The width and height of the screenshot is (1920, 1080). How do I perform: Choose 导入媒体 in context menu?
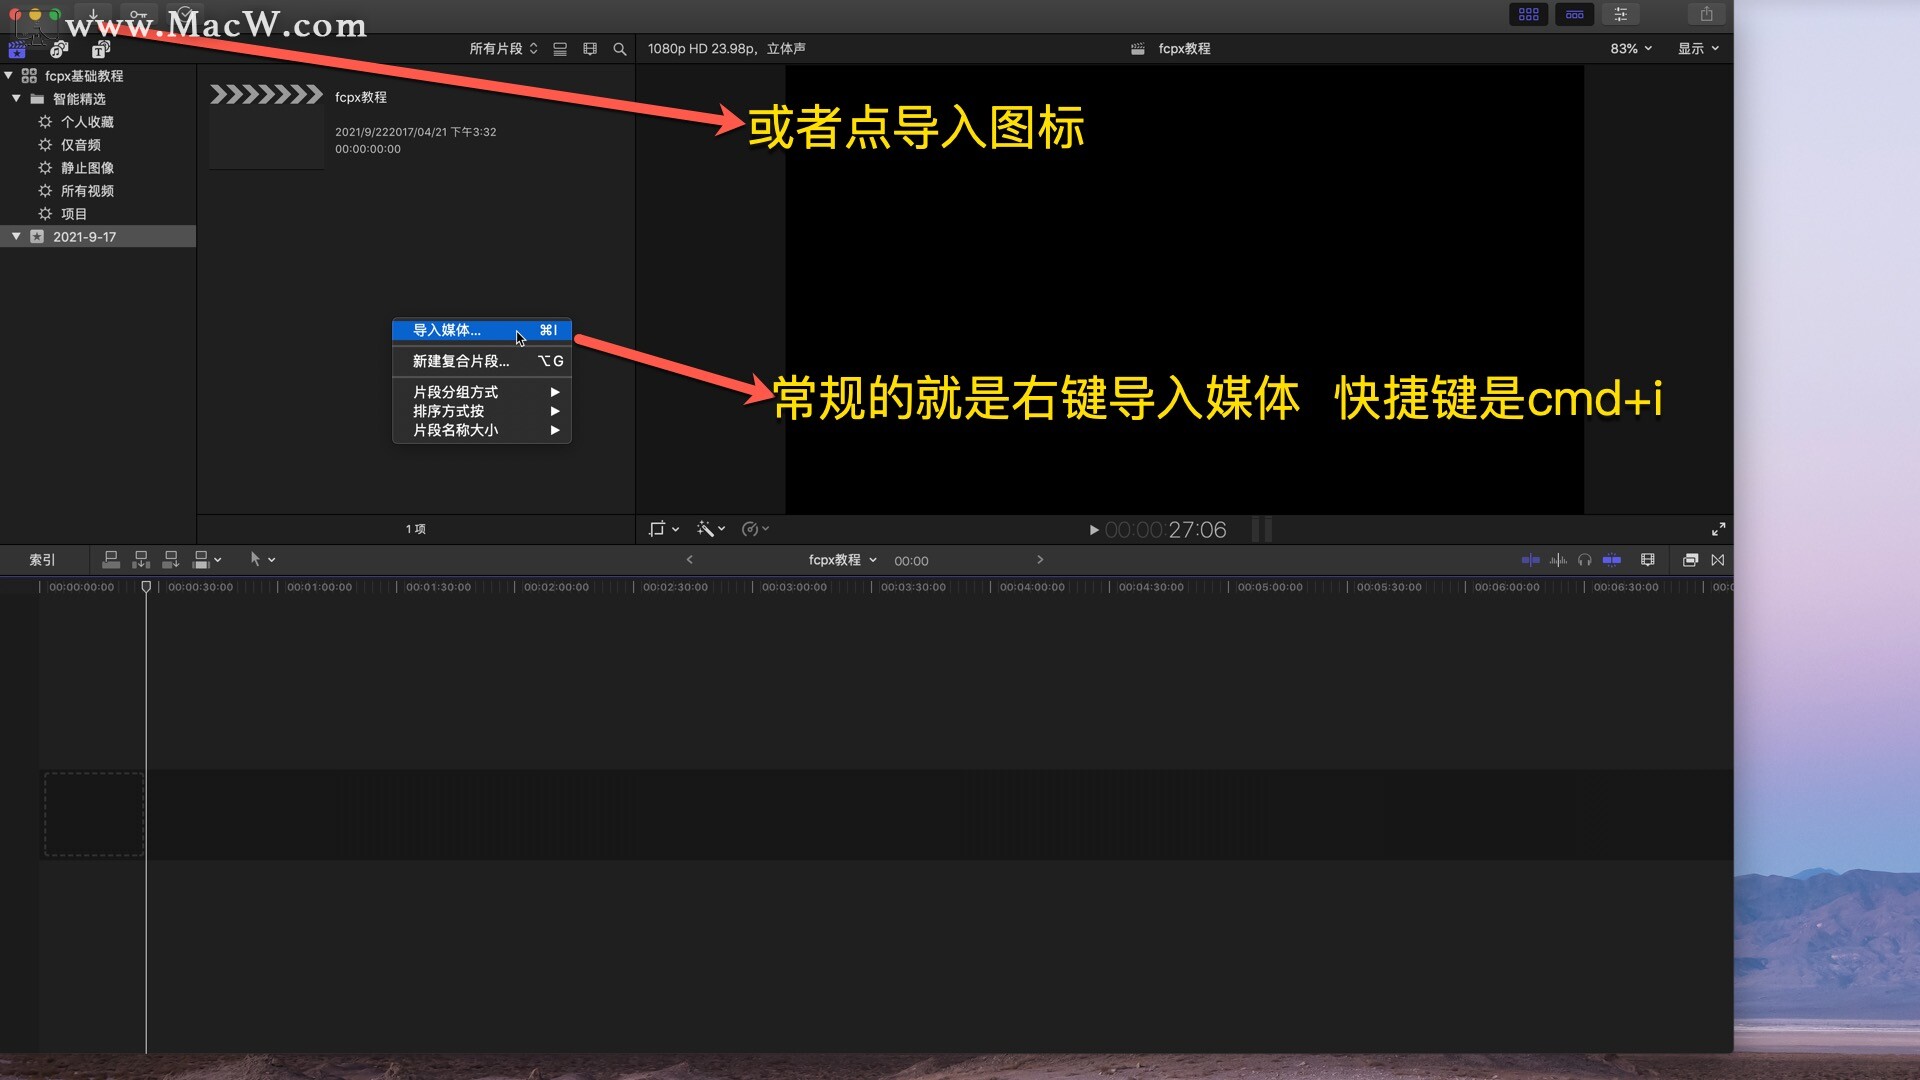(447, 330)
